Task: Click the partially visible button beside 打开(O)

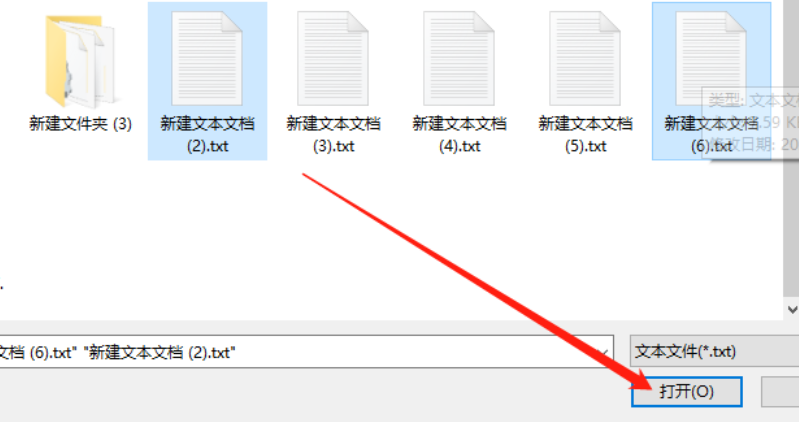Action: pyautogui.click(x=780, y=391)
